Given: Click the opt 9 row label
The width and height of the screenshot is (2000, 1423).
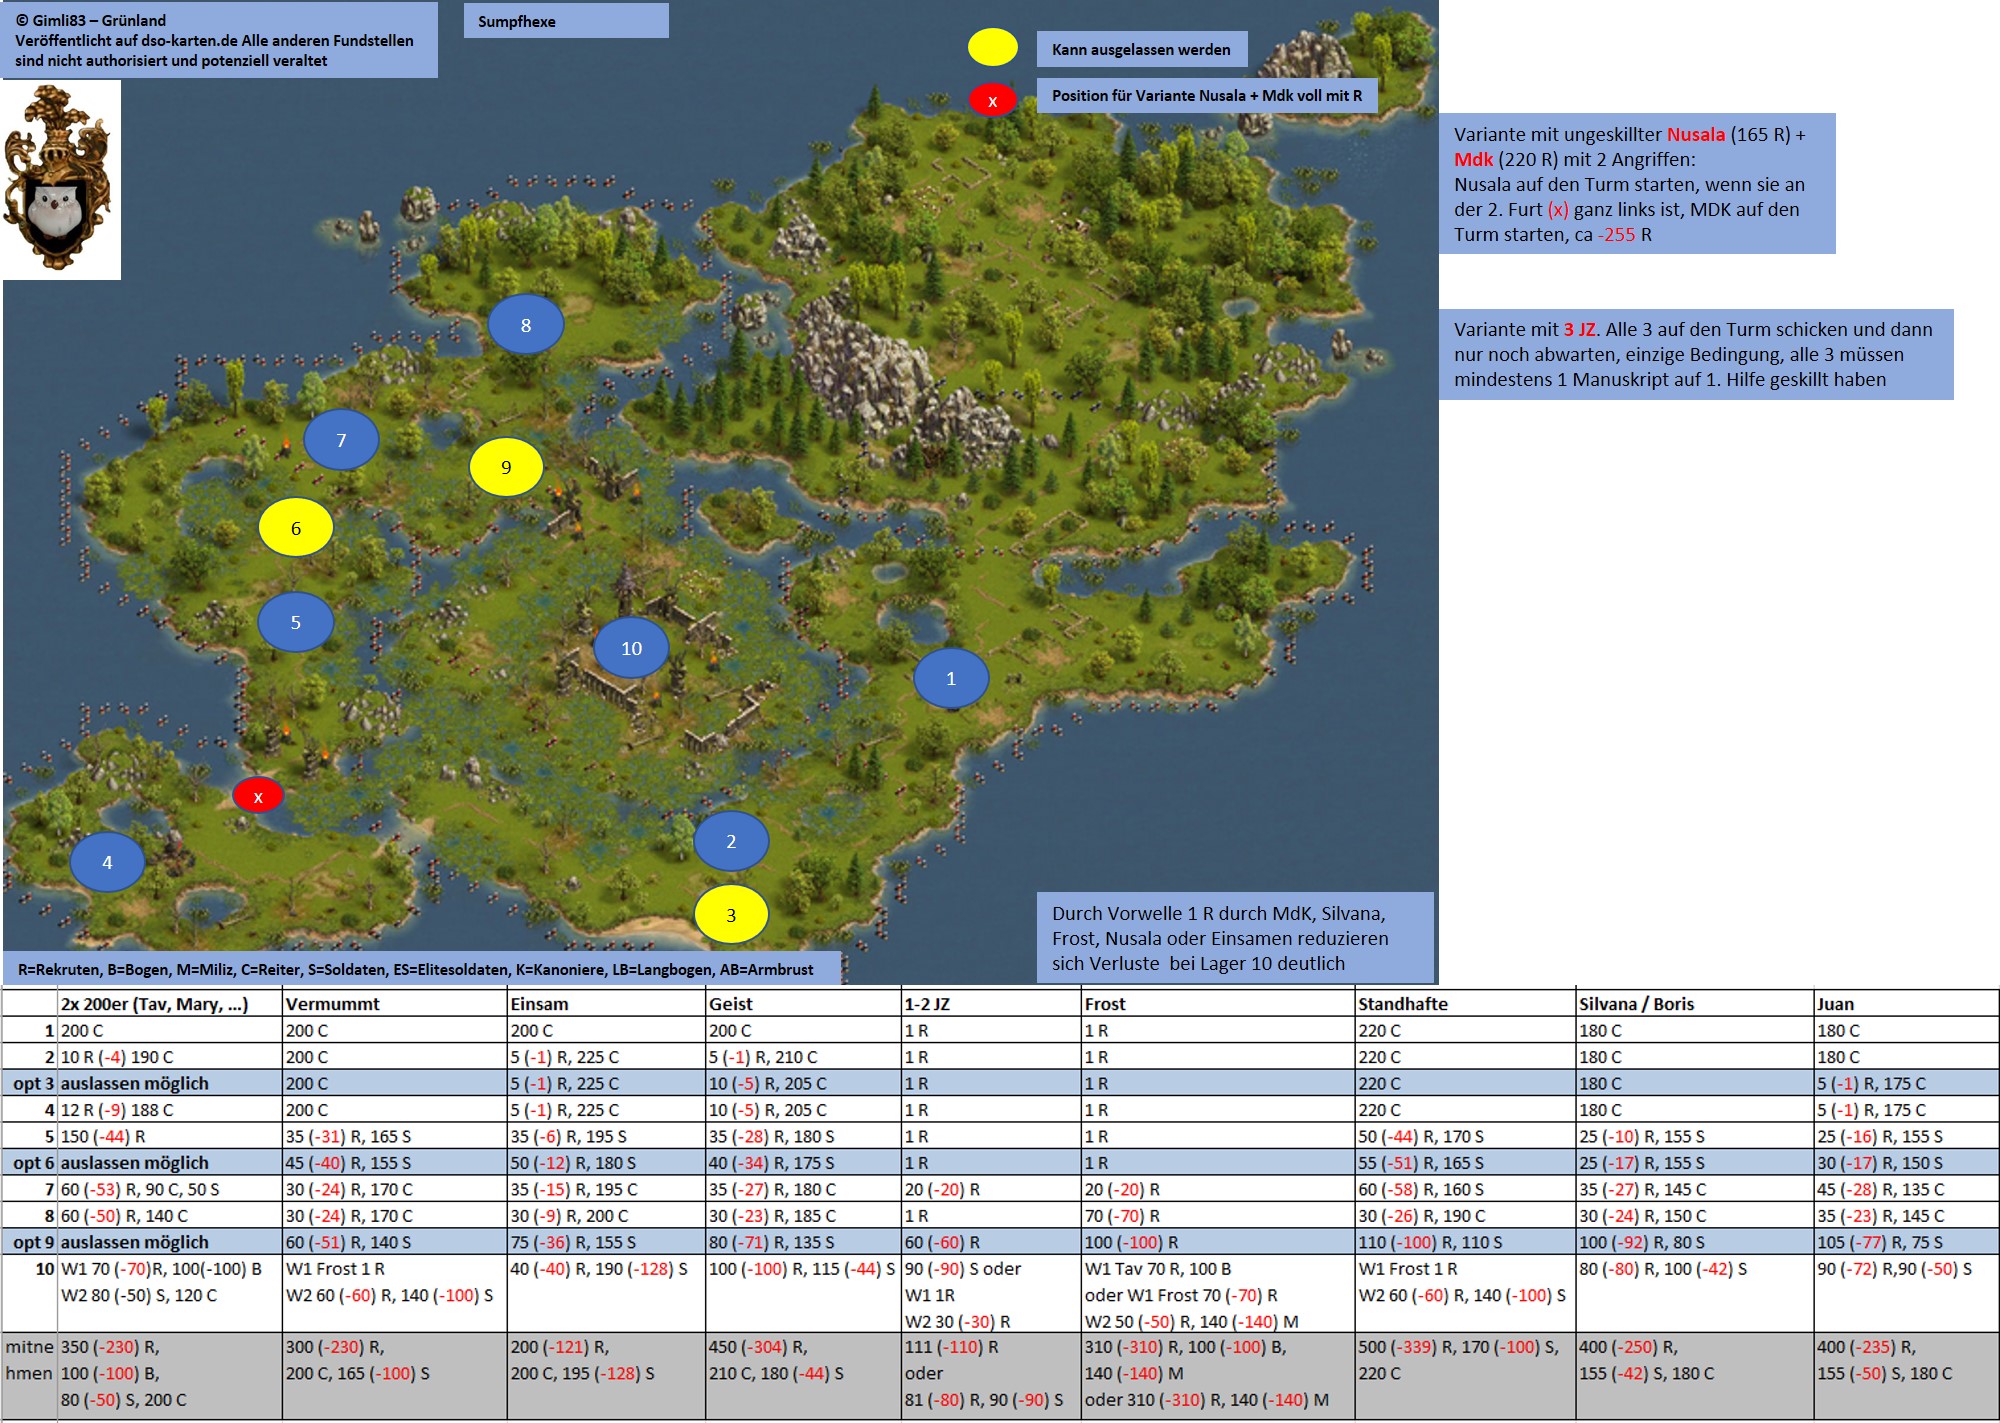Looking at the screenshot, I should click(x=31, y=1242).
